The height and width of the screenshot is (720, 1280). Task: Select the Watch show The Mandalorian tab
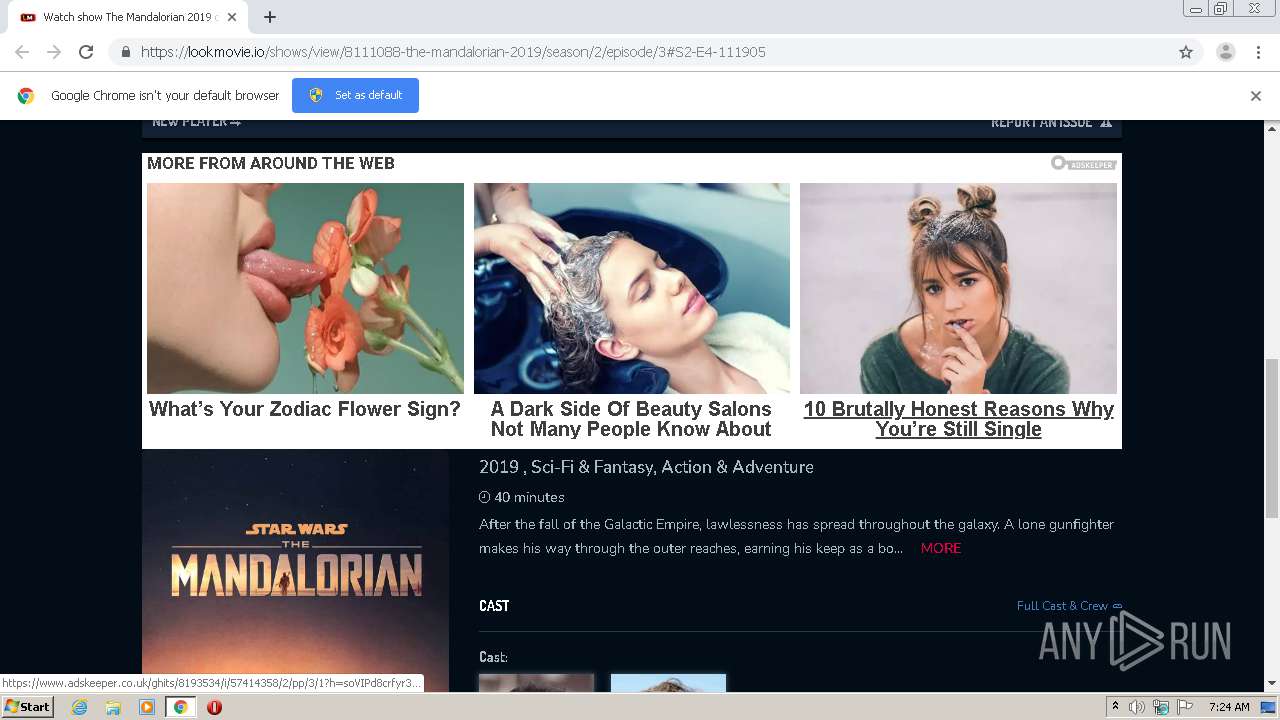127,17
